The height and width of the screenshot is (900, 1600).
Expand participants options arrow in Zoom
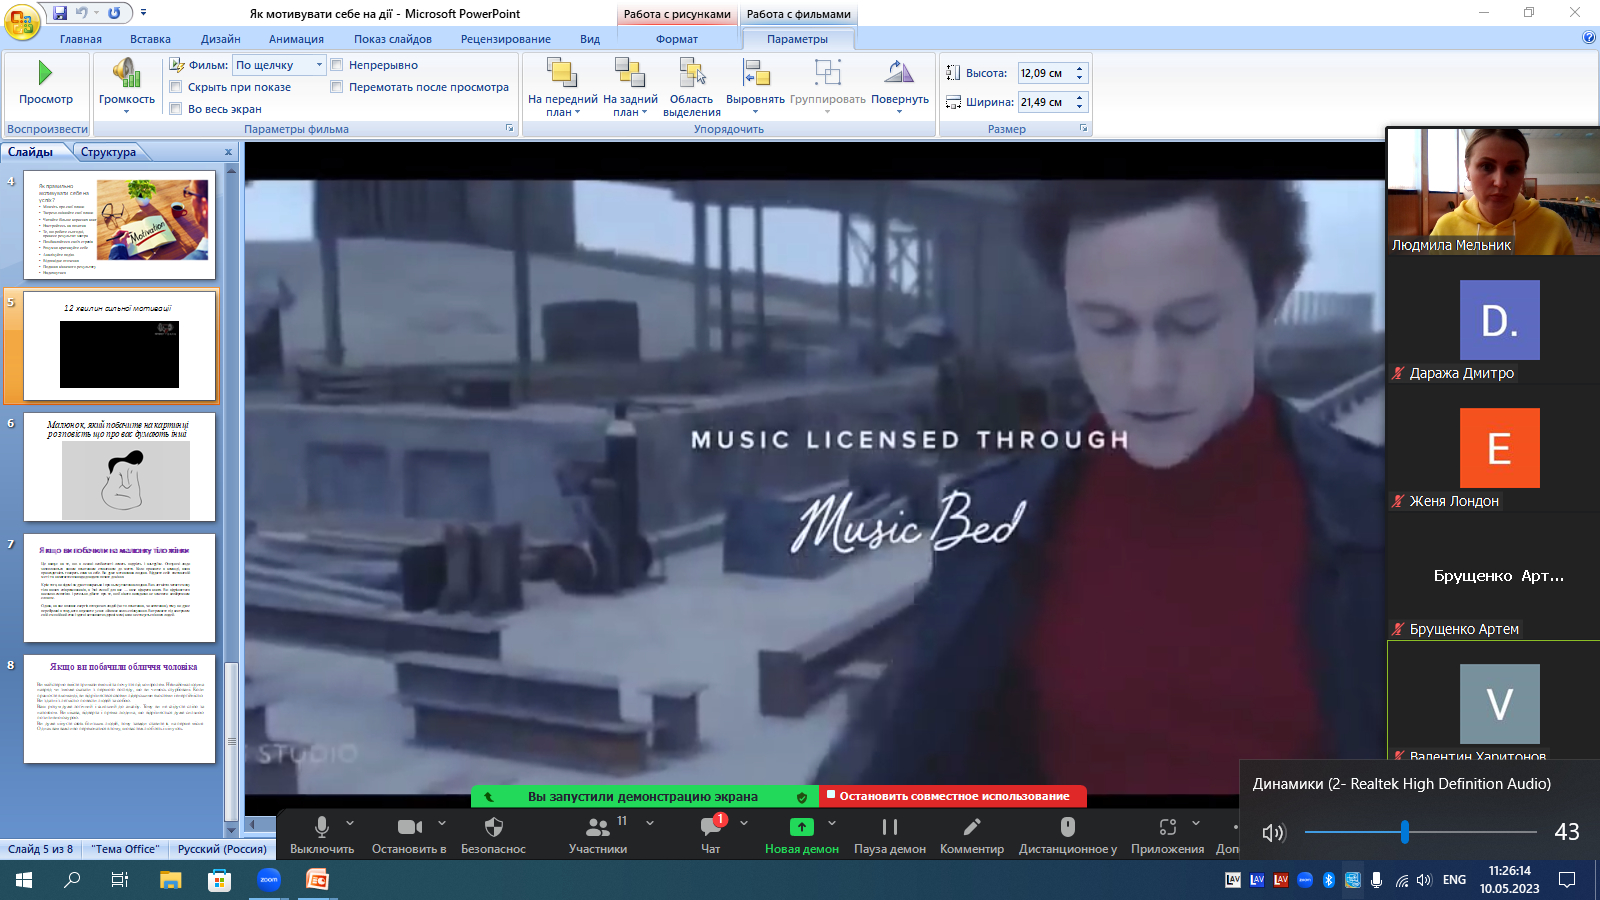pos(650,823)
